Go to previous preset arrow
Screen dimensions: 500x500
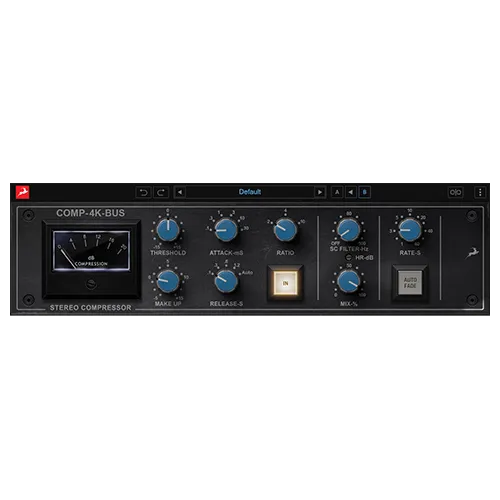point(180,192)
